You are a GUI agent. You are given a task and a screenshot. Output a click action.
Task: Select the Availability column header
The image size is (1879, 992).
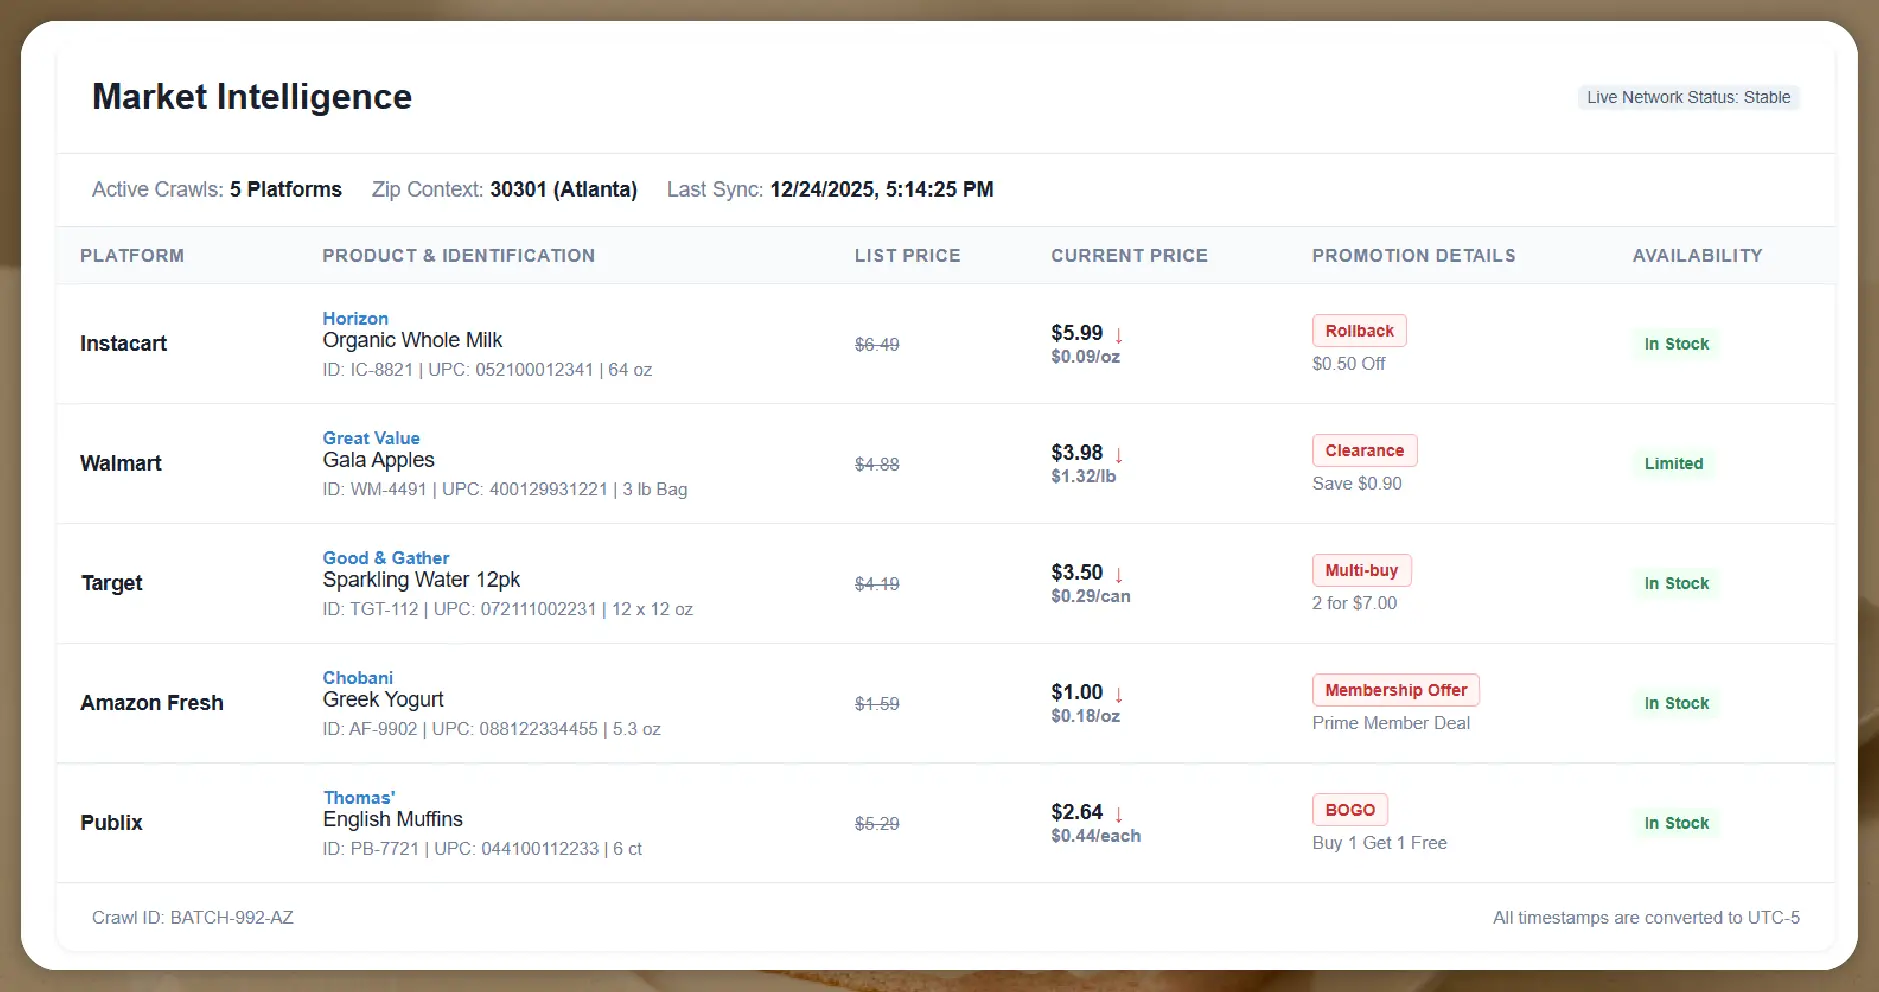(1697, 256)
